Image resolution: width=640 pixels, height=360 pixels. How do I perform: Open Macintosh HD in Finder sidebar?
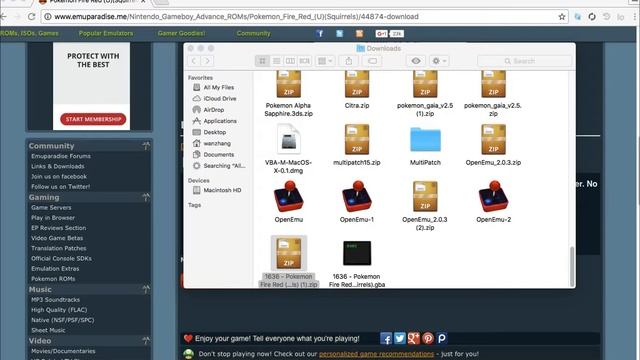pos(222,190)
